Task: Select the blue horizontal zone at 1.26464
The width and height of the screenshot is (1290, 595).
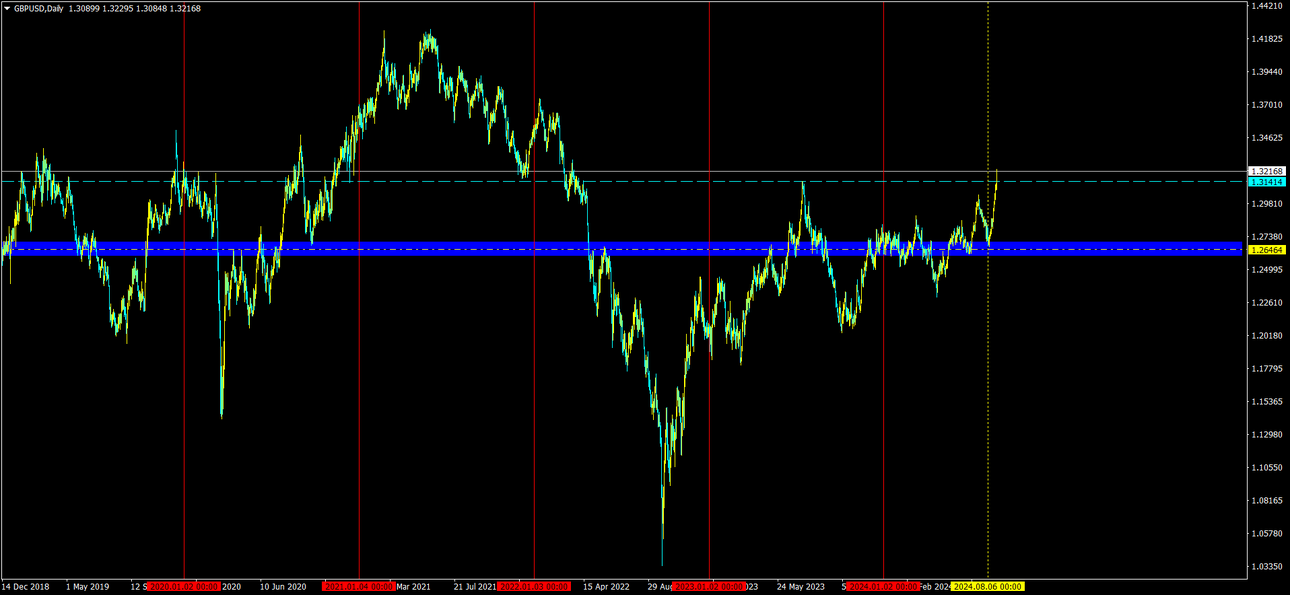Action: 621,249
